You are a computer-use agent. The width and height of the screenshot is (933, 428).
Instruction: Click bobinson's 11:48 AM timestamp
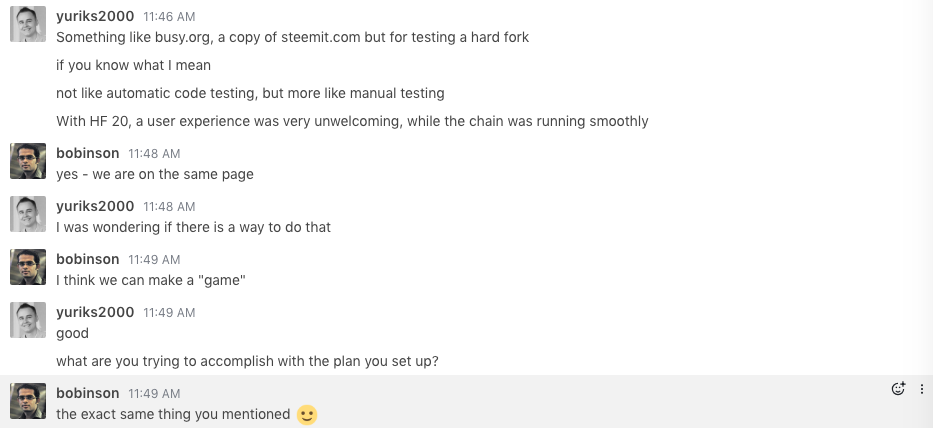tap(154, 154)
